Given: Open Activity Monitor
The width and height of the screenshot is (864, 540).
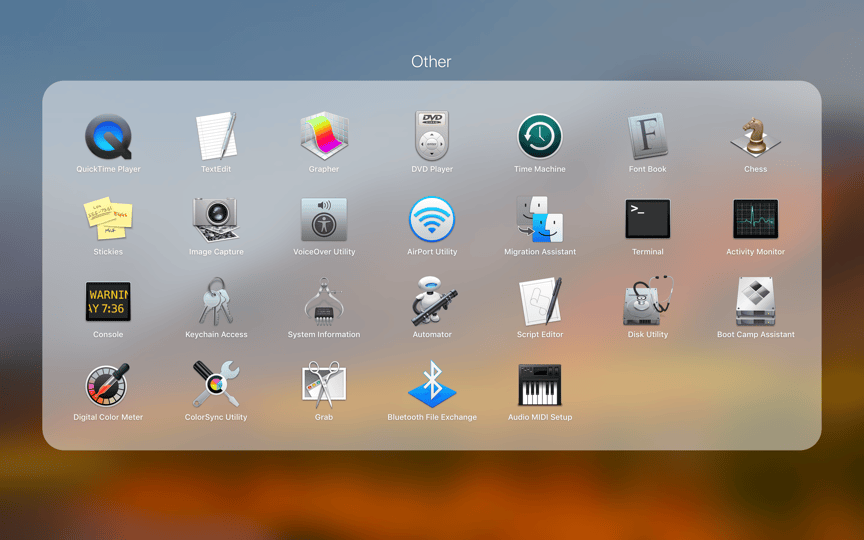Looking at the screenshot, I should pos(755,219).
